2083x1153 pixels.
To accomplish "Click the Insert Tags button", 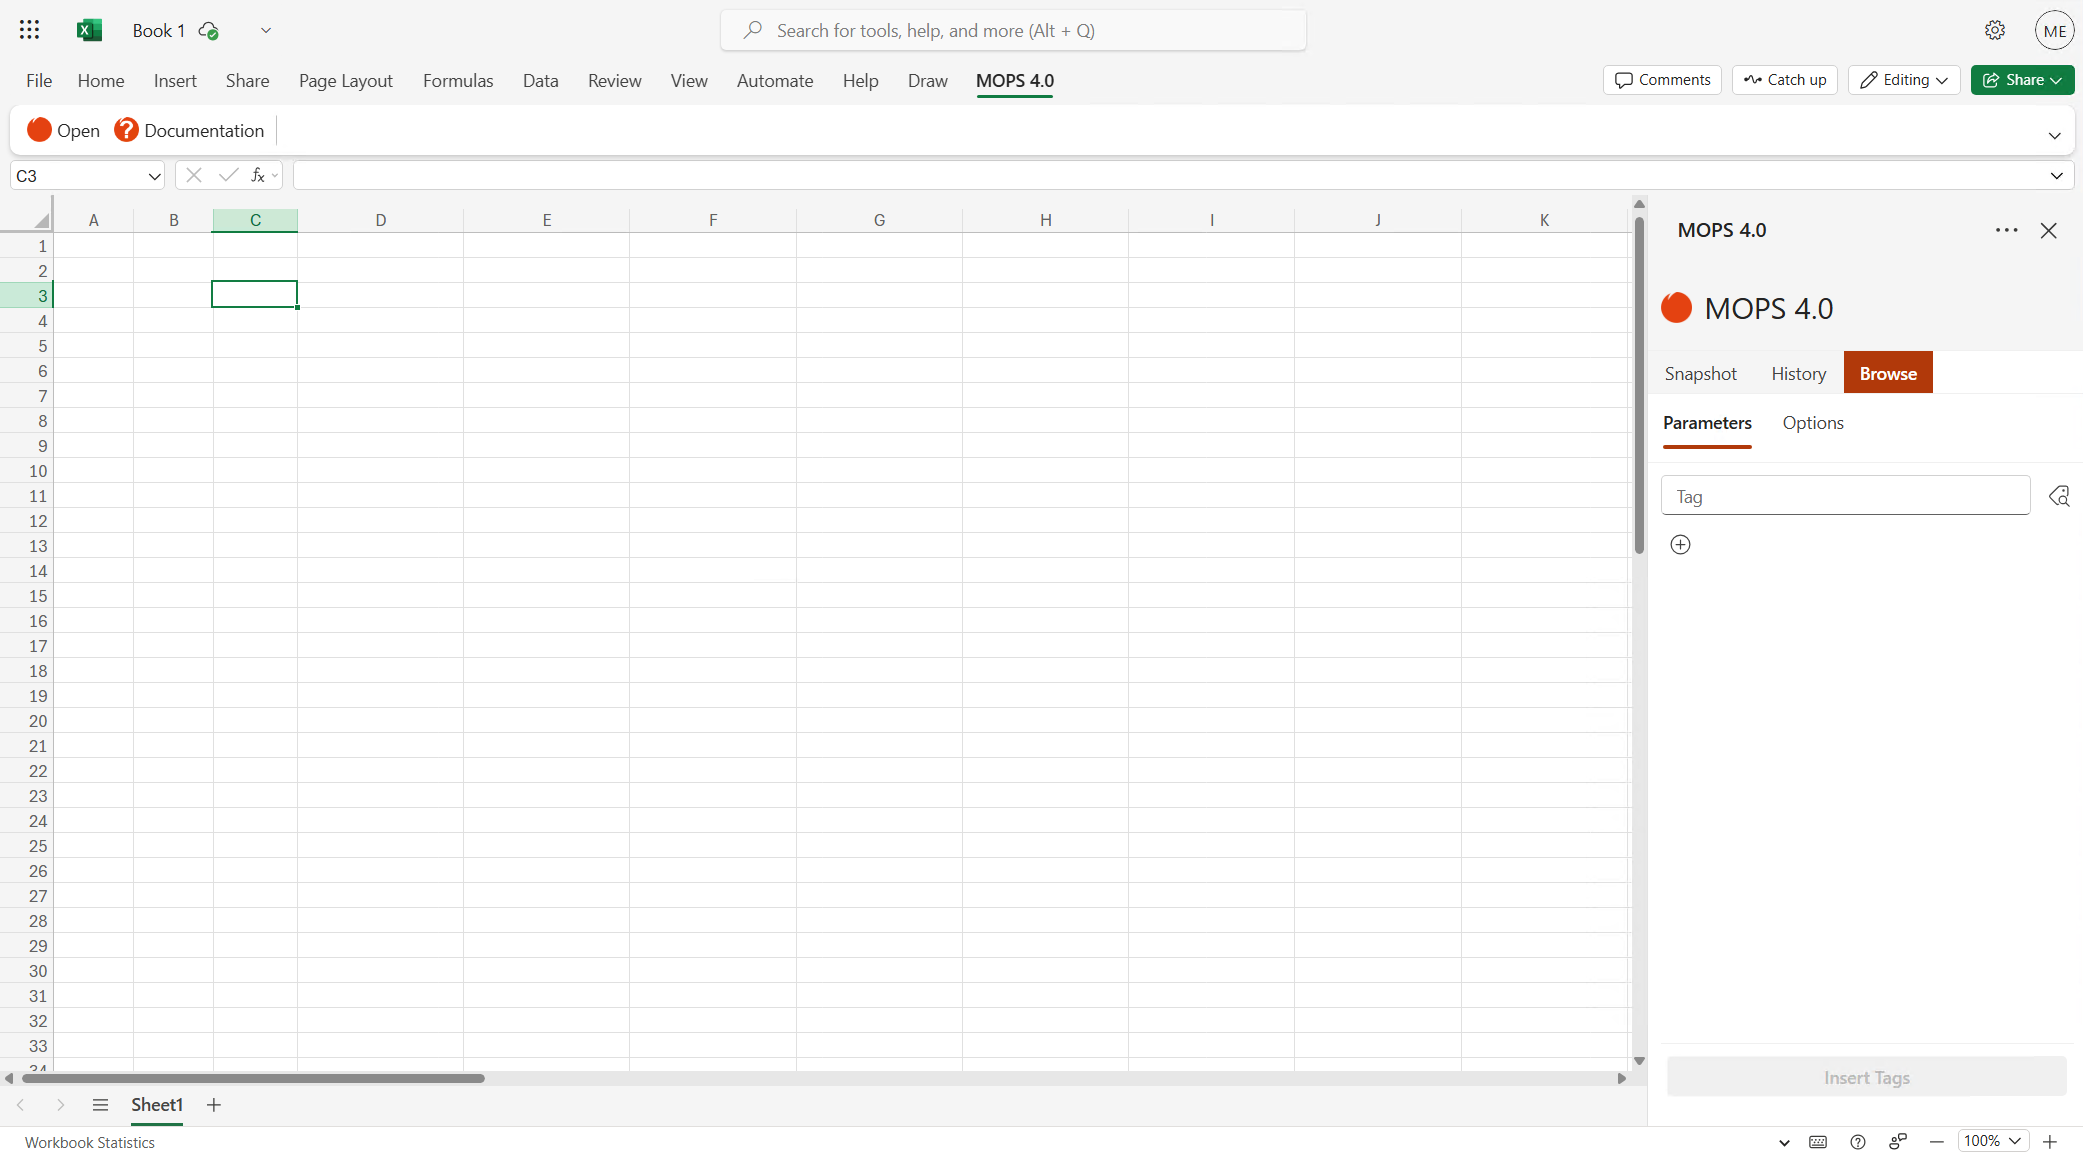I will [1866, 1077].
